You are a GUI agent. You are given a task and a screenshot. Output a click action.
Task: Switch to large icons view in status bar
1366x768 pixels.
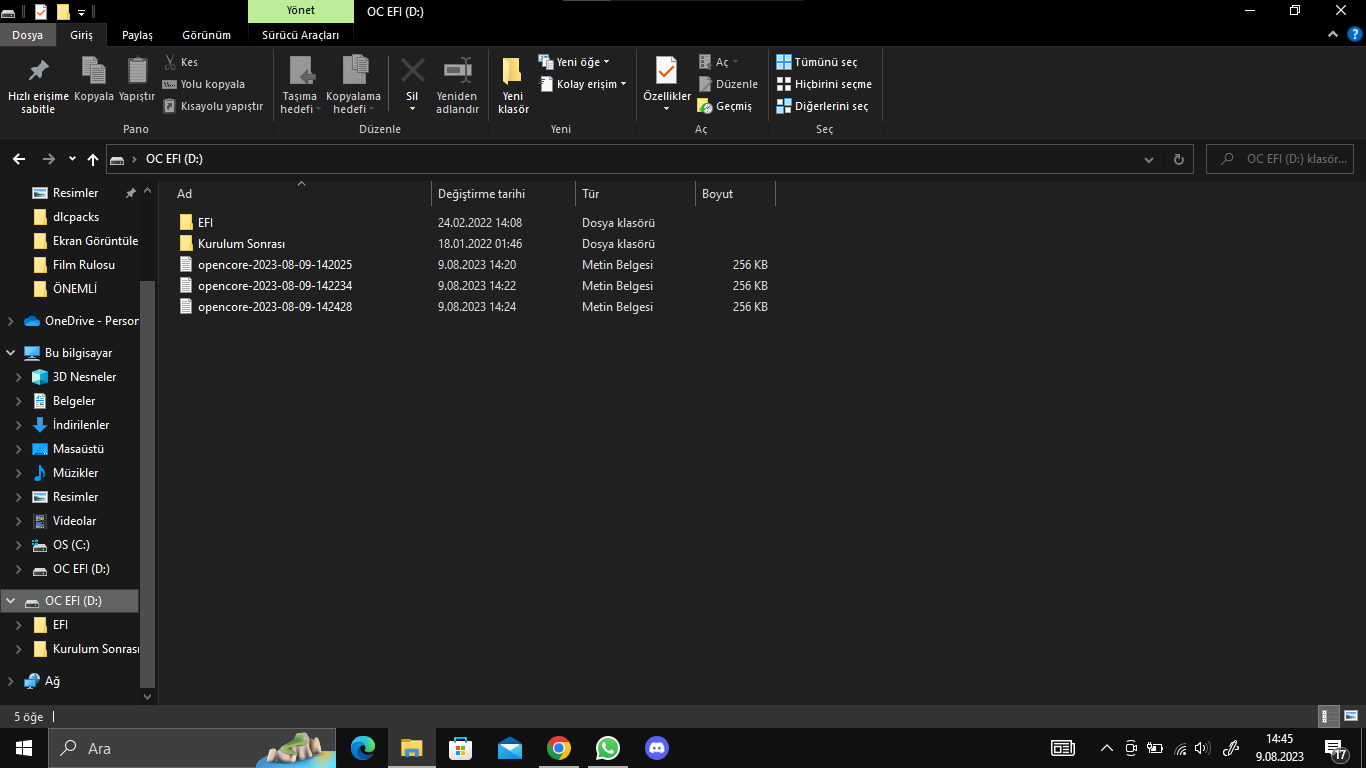(1350, 716)
